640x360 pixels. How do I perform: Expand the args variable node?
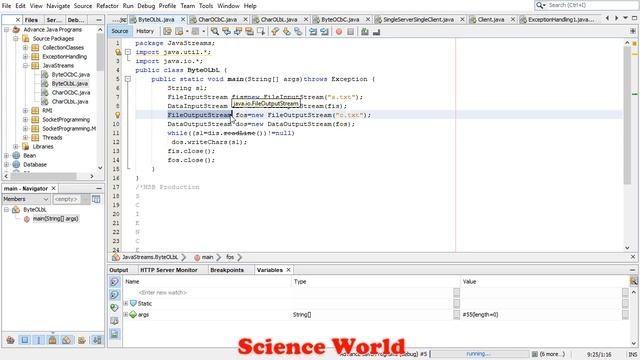coord(126,314)
